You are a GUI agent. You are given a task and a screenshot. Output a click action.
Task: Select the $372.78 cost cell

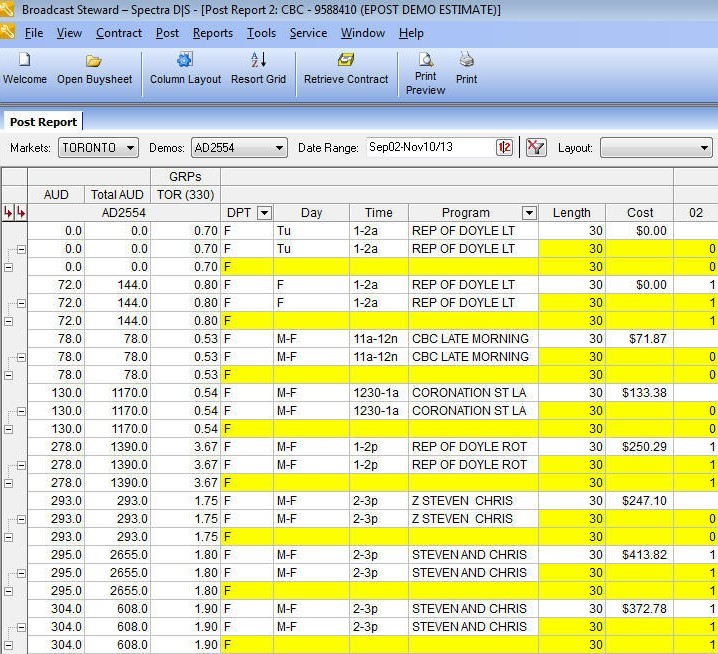coord(640,609)
